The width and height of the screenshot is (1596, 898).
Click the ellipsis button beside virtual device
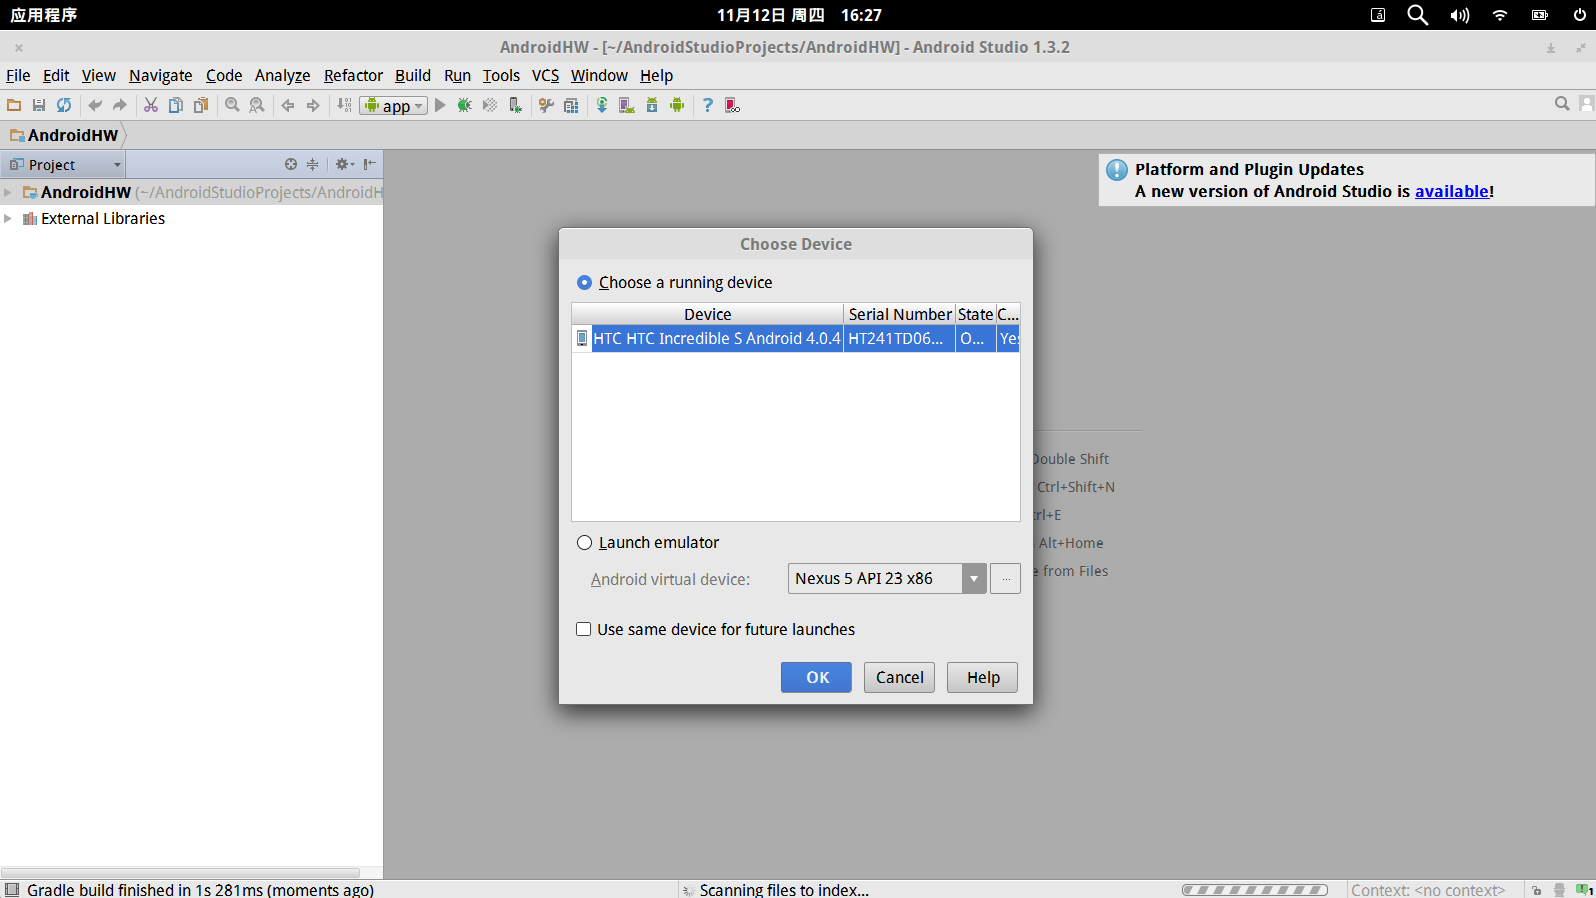[1006, 578]
